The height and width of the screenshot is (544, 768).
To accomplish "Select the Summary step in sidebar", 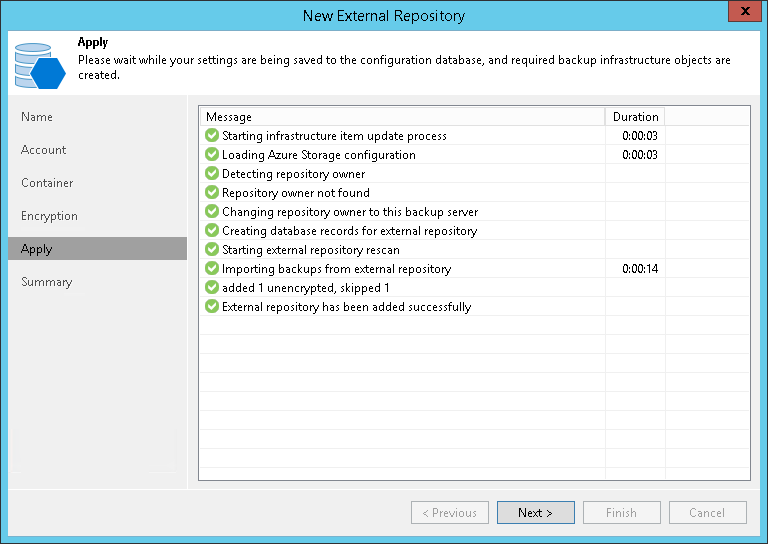I will coord(46,282).
